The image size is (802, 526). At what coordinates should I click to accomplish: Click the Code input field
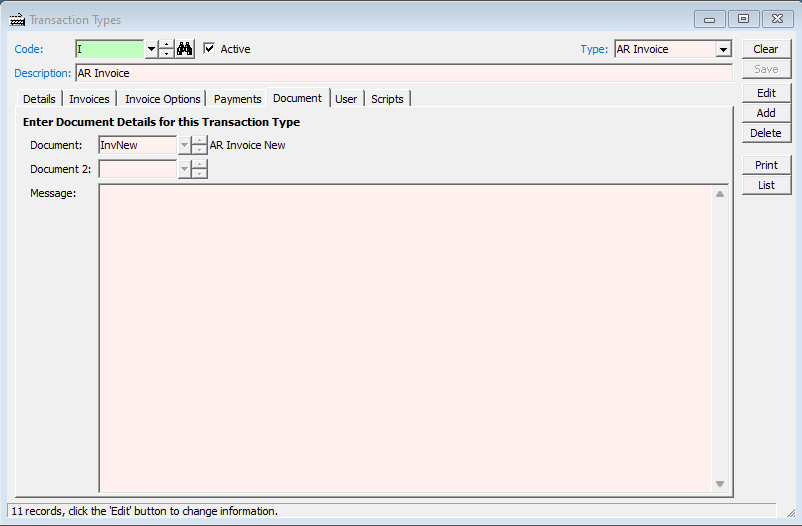coord(109,49)
